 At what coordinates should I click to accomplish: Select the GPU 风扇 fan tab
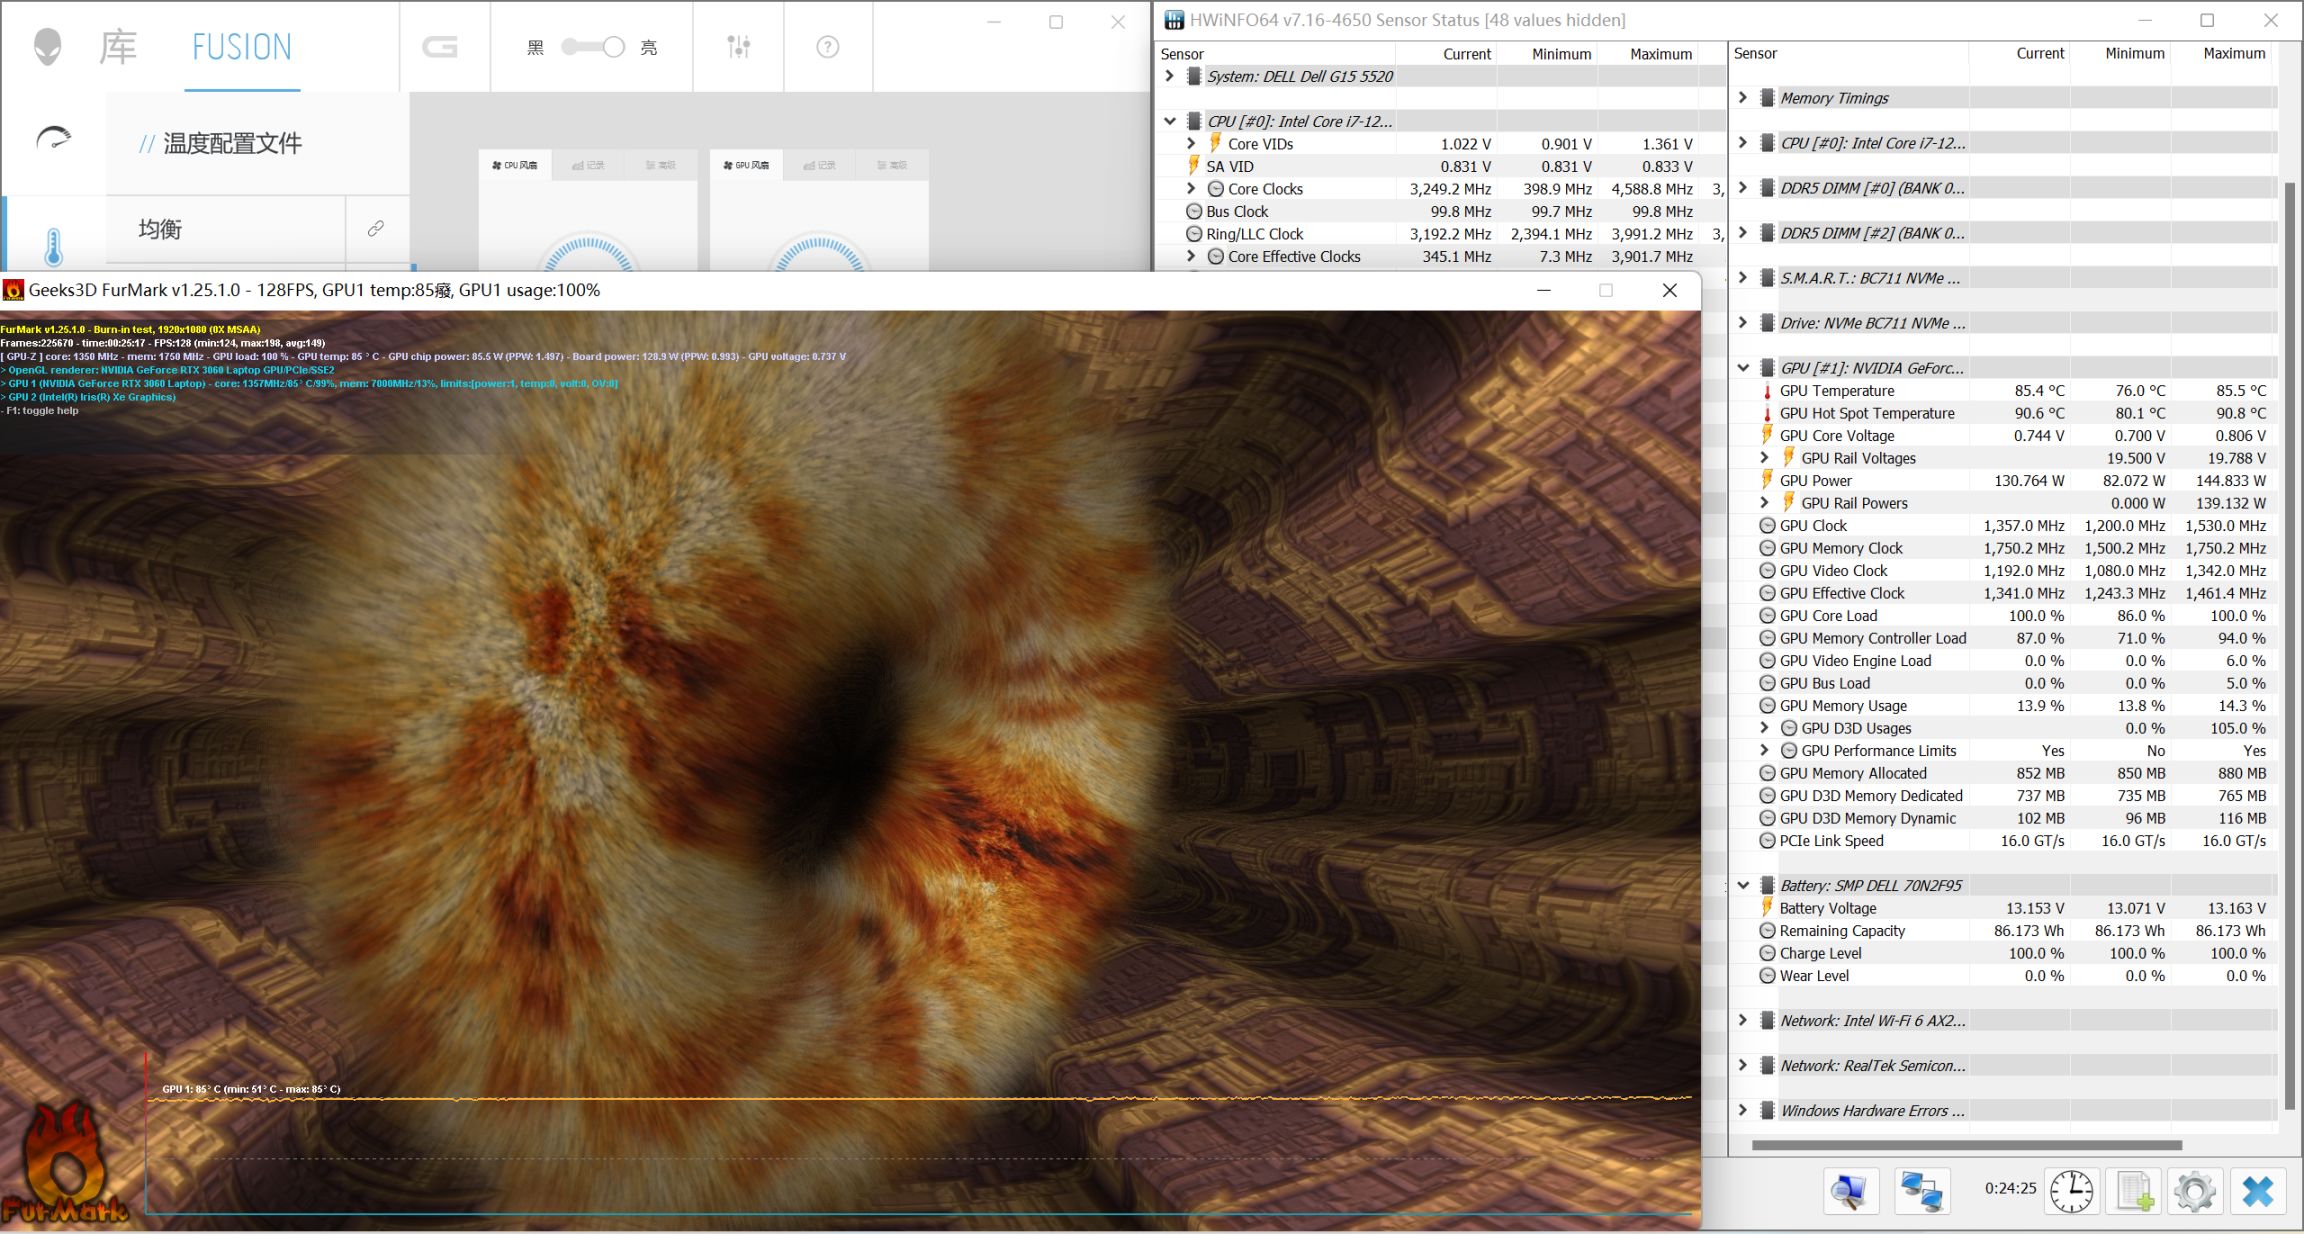(746, 165)
